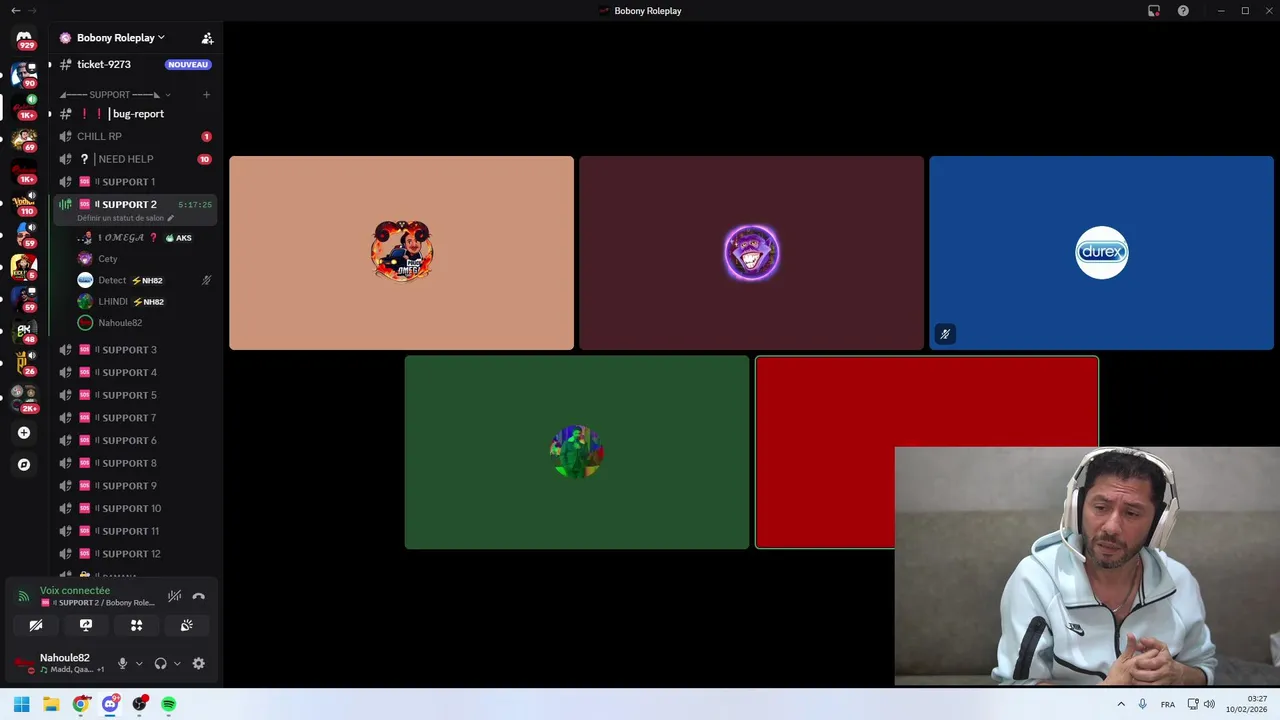The width and height of the screenshot is (1280, 720).
Task: Launch an Activity via the four-shapes icon
Action: (x=136, y=625)
